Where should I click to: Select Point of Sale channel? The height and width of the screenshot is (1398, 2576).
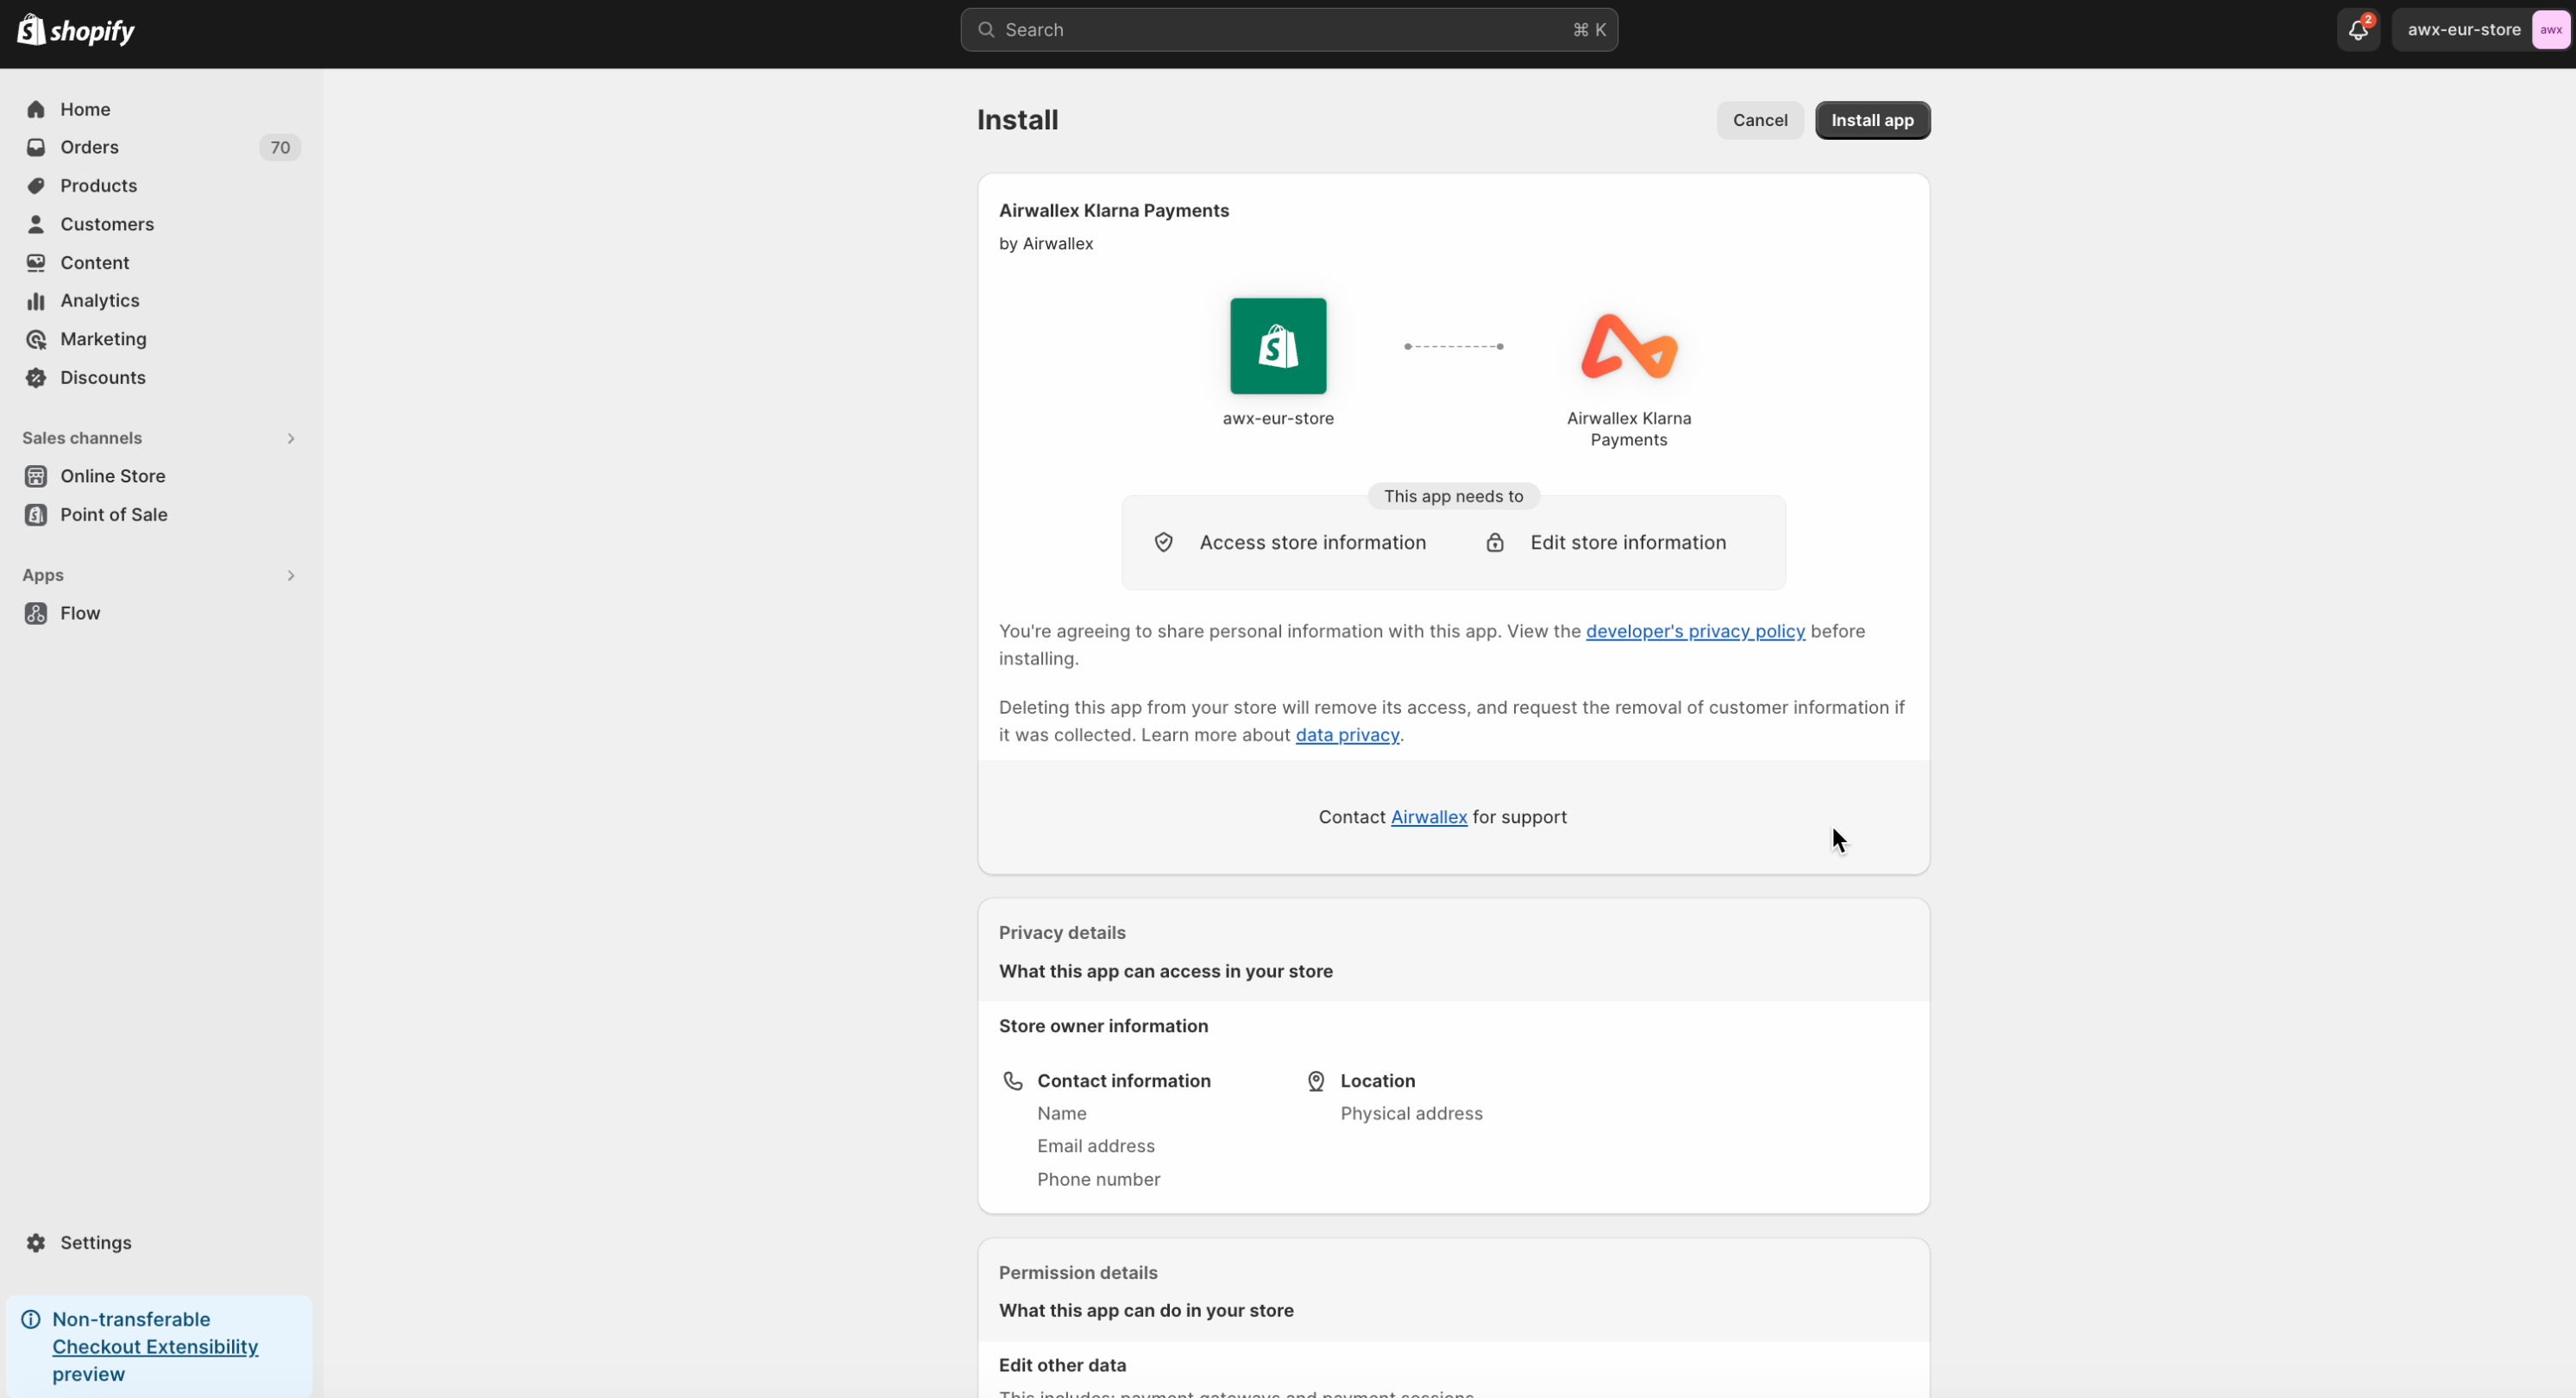pos(113,514)
